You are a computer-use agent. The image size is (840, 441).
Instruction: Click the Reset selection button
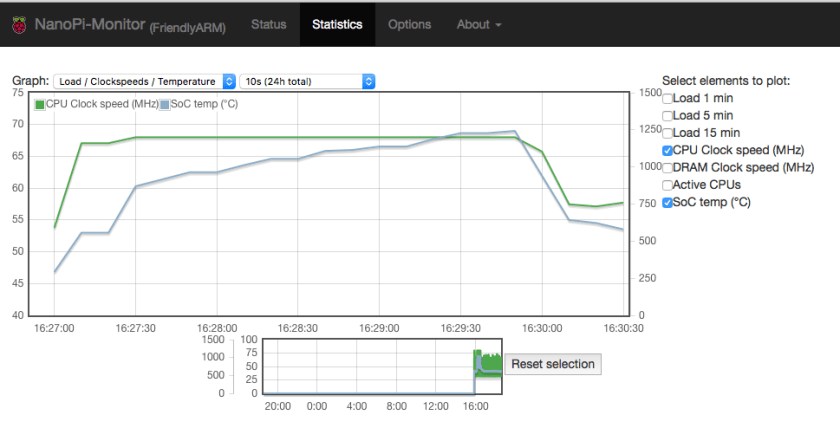coord(553,364)
